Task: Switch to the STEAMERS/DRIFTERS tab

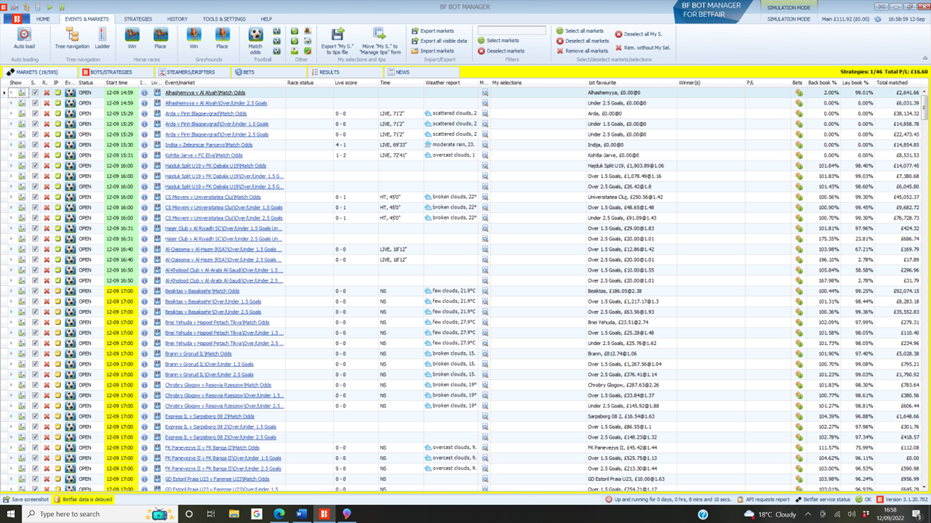Action: point(191,72)
